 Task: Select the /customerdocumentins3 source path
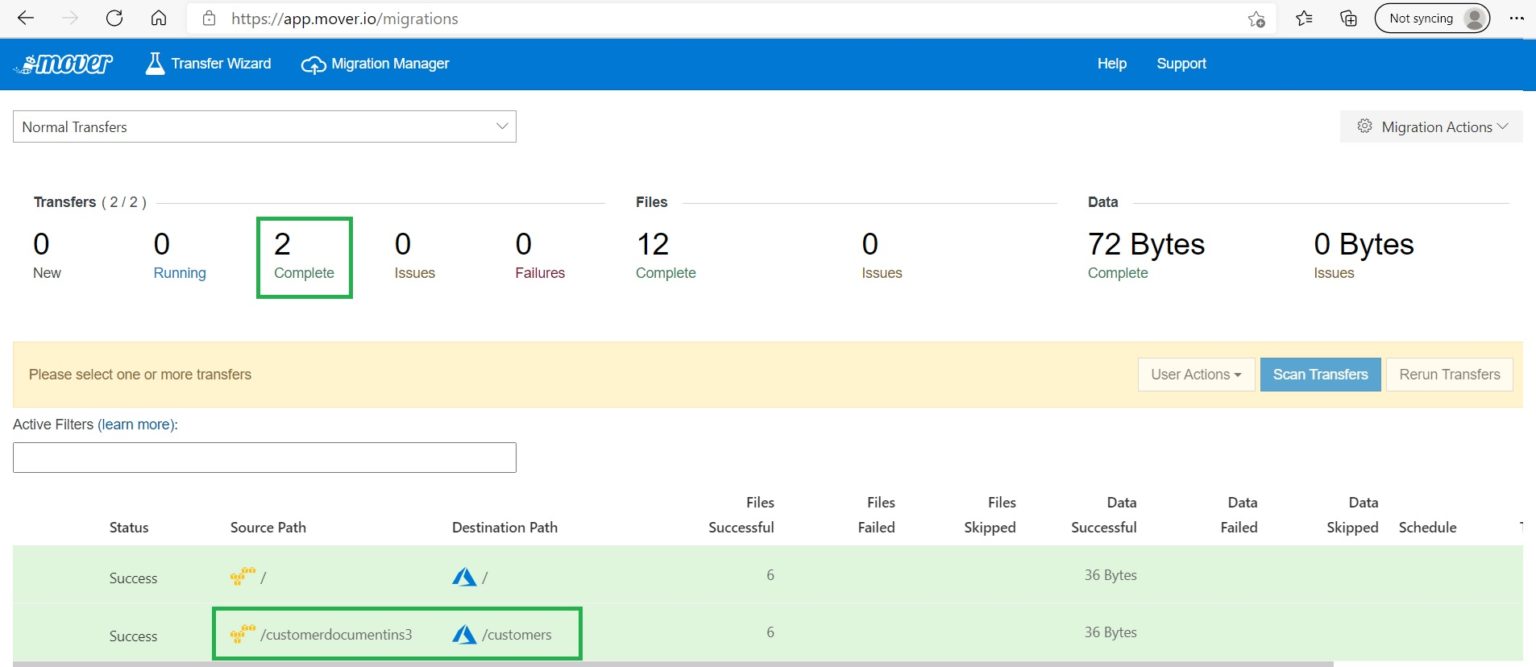point(336,634)
